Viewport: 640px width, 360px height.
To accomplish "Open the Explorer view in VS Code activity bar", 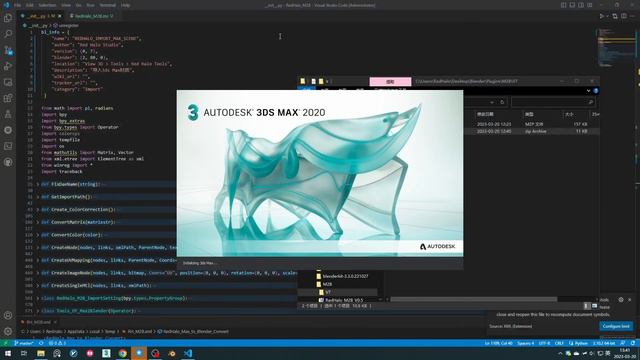I will click(8, 18).
